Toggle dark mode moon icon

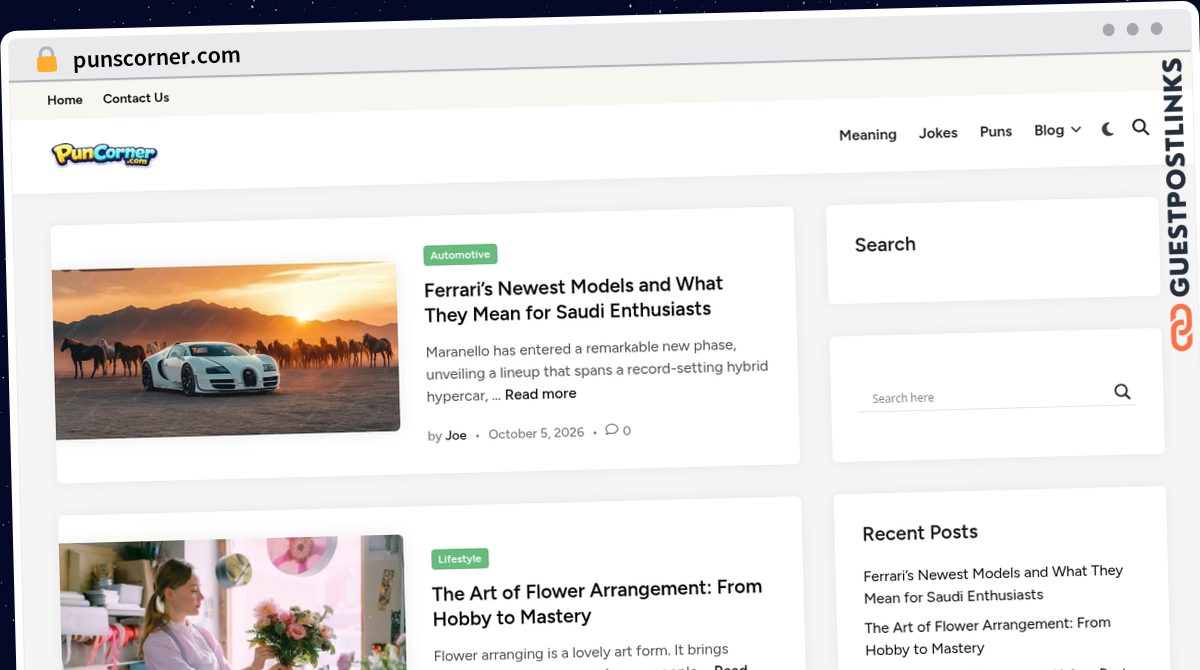click(x=1108, y=129)
